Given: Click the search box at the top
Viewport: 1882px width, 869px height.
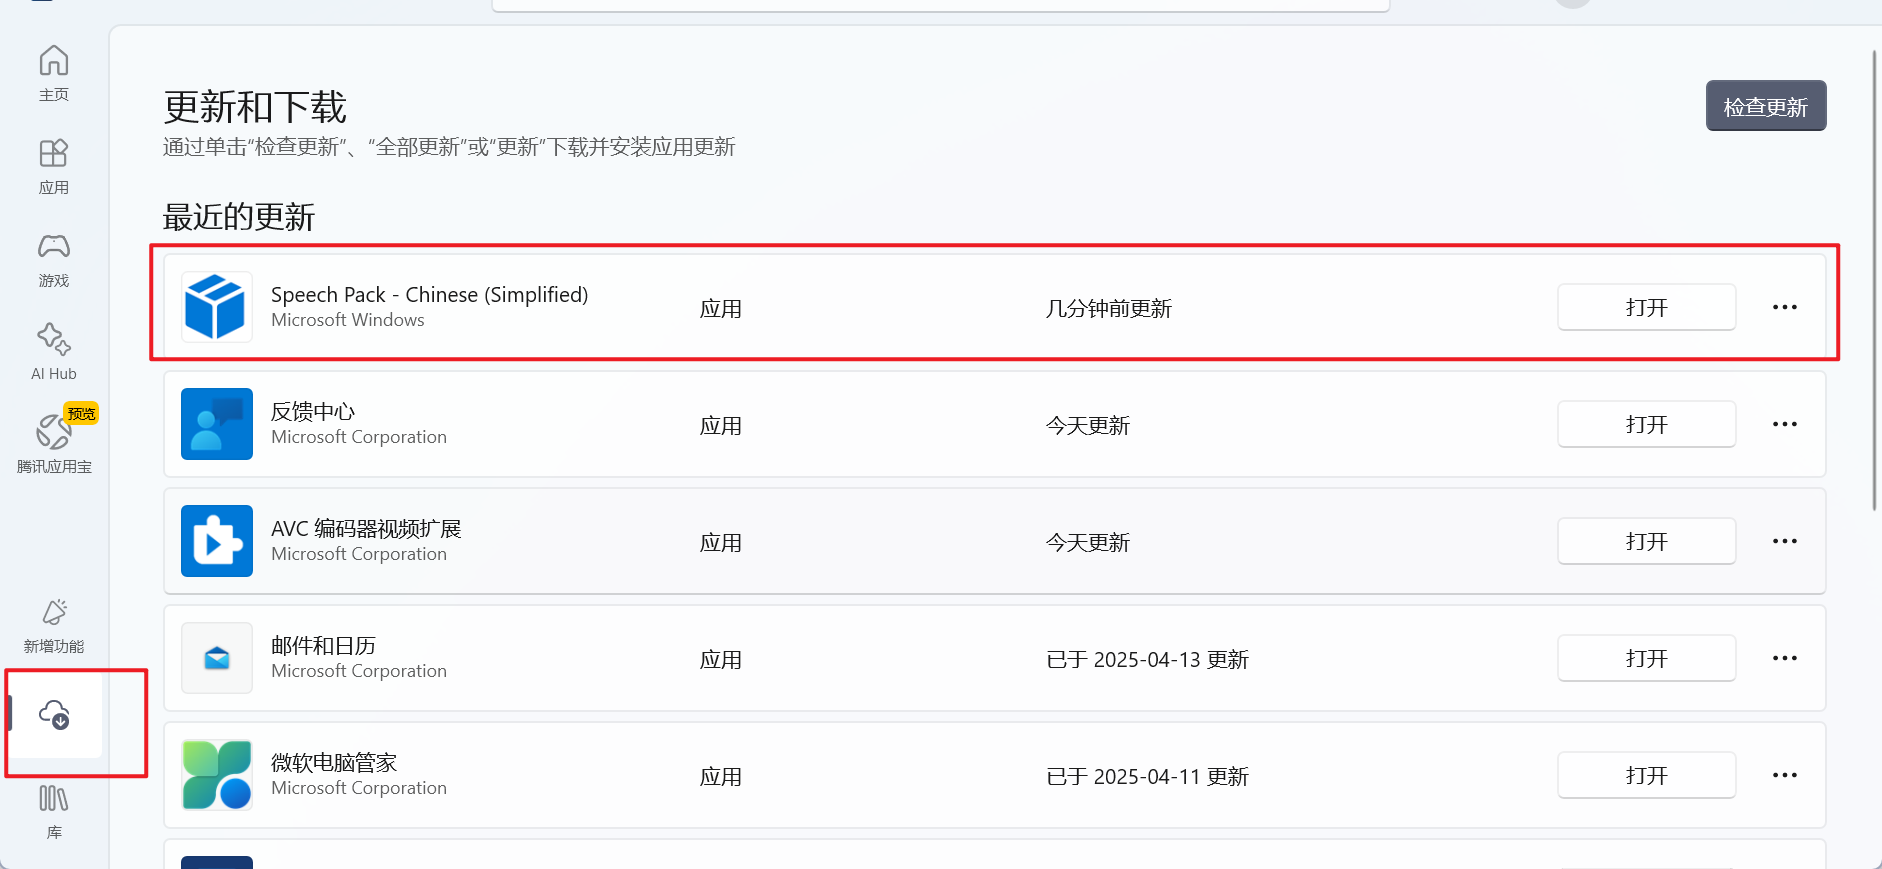Looking at the screenshot, I should click(940, 5).
